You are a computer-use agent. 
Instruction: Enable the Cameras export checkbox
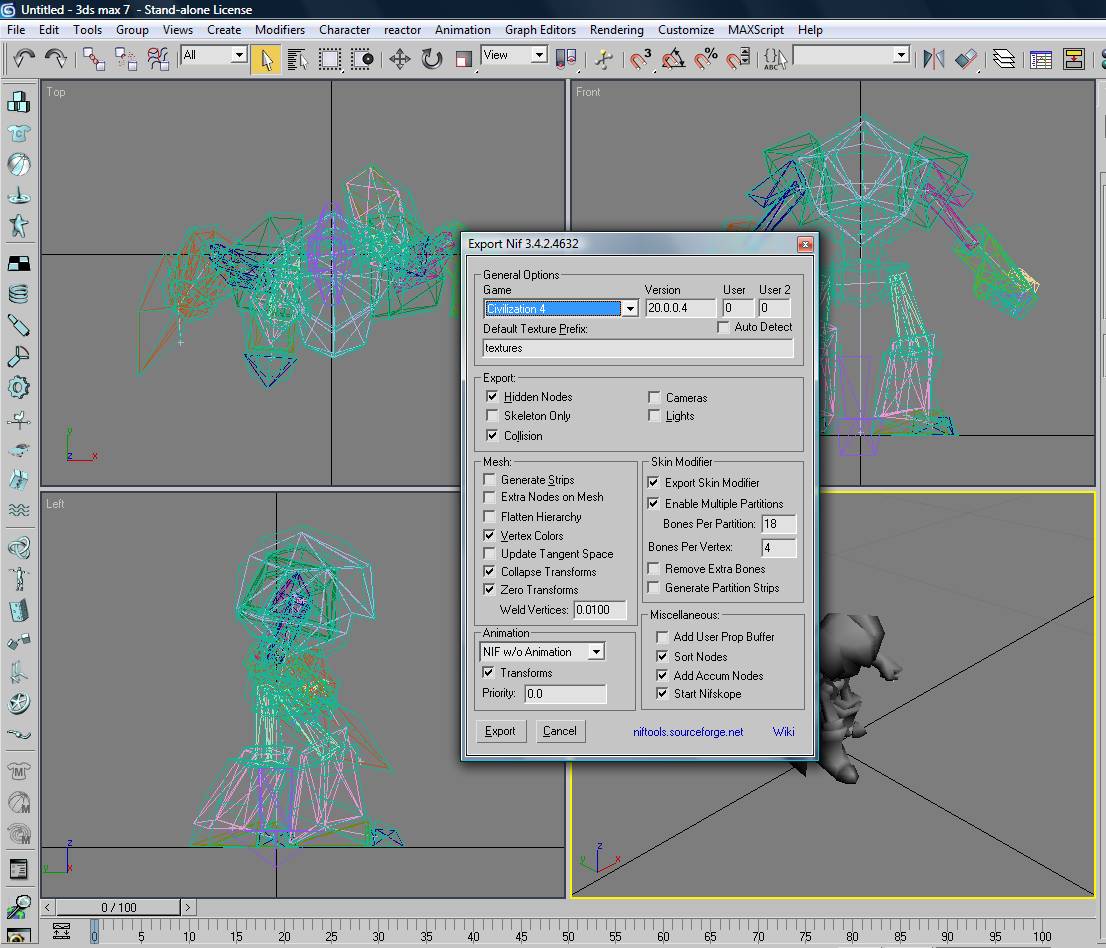654,397
